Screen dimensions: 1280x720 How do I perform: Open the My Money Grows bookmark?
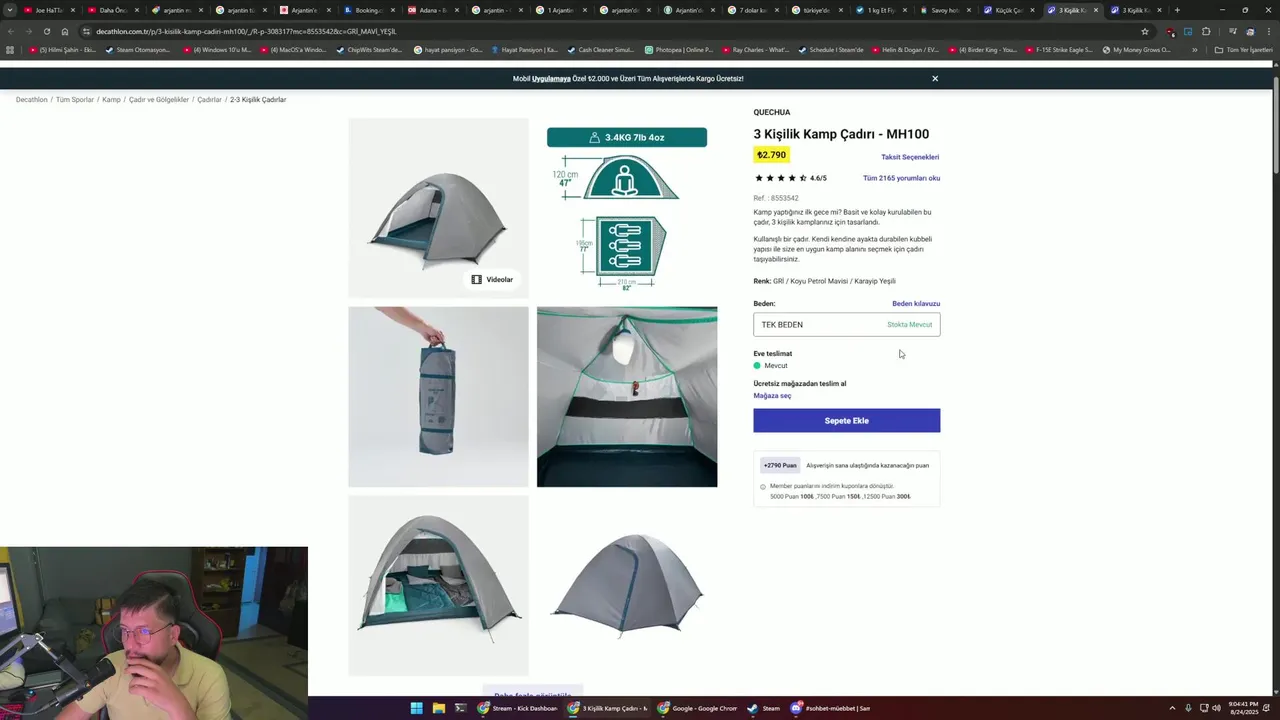(1137, 50)
